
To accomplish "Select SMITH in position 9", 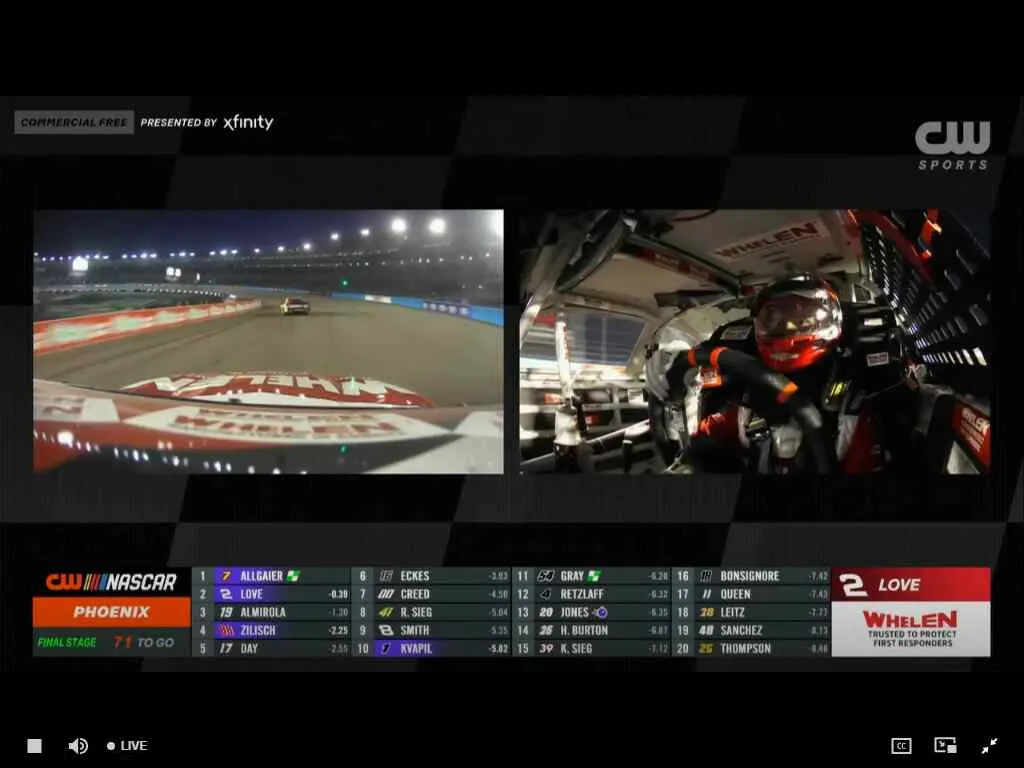I will pos(431,631).
